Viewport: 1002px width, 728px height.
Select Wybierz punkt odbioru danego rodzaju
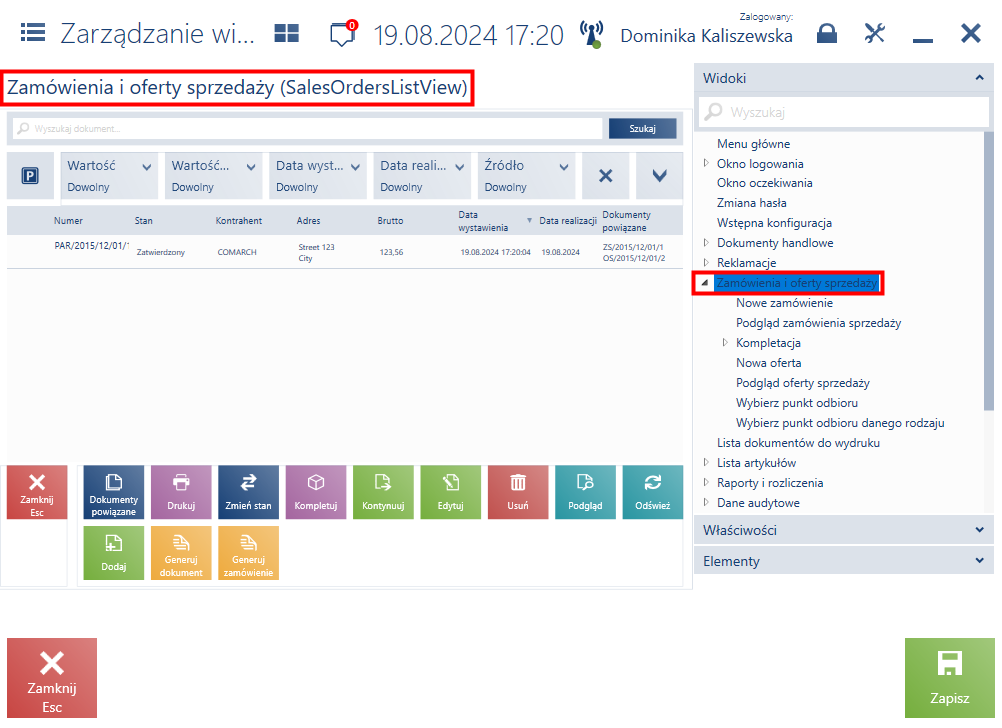point(840,423)
